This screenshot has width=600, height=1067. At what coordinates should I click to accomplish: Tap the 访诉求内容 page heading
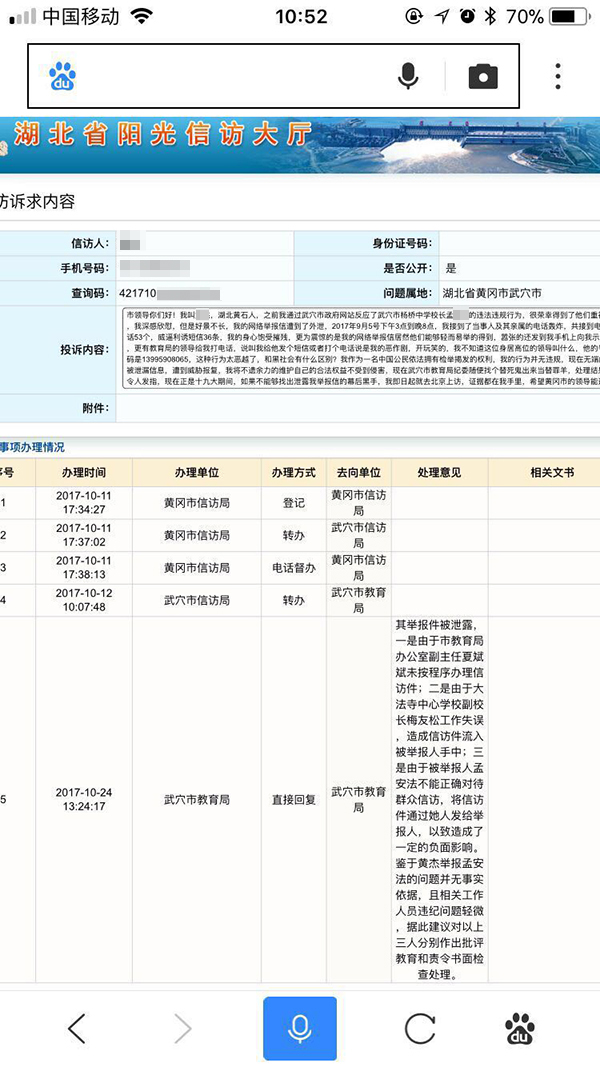[x=37, y=201]
